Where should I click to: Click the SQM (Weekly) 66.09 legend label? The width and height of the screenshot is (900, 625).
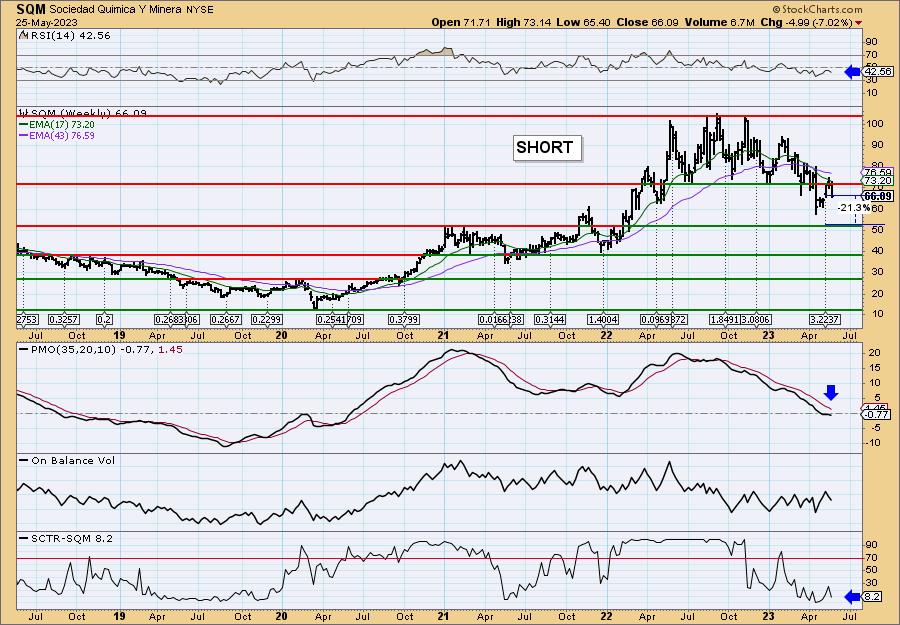pyautogui.click(x=87, y=113)
